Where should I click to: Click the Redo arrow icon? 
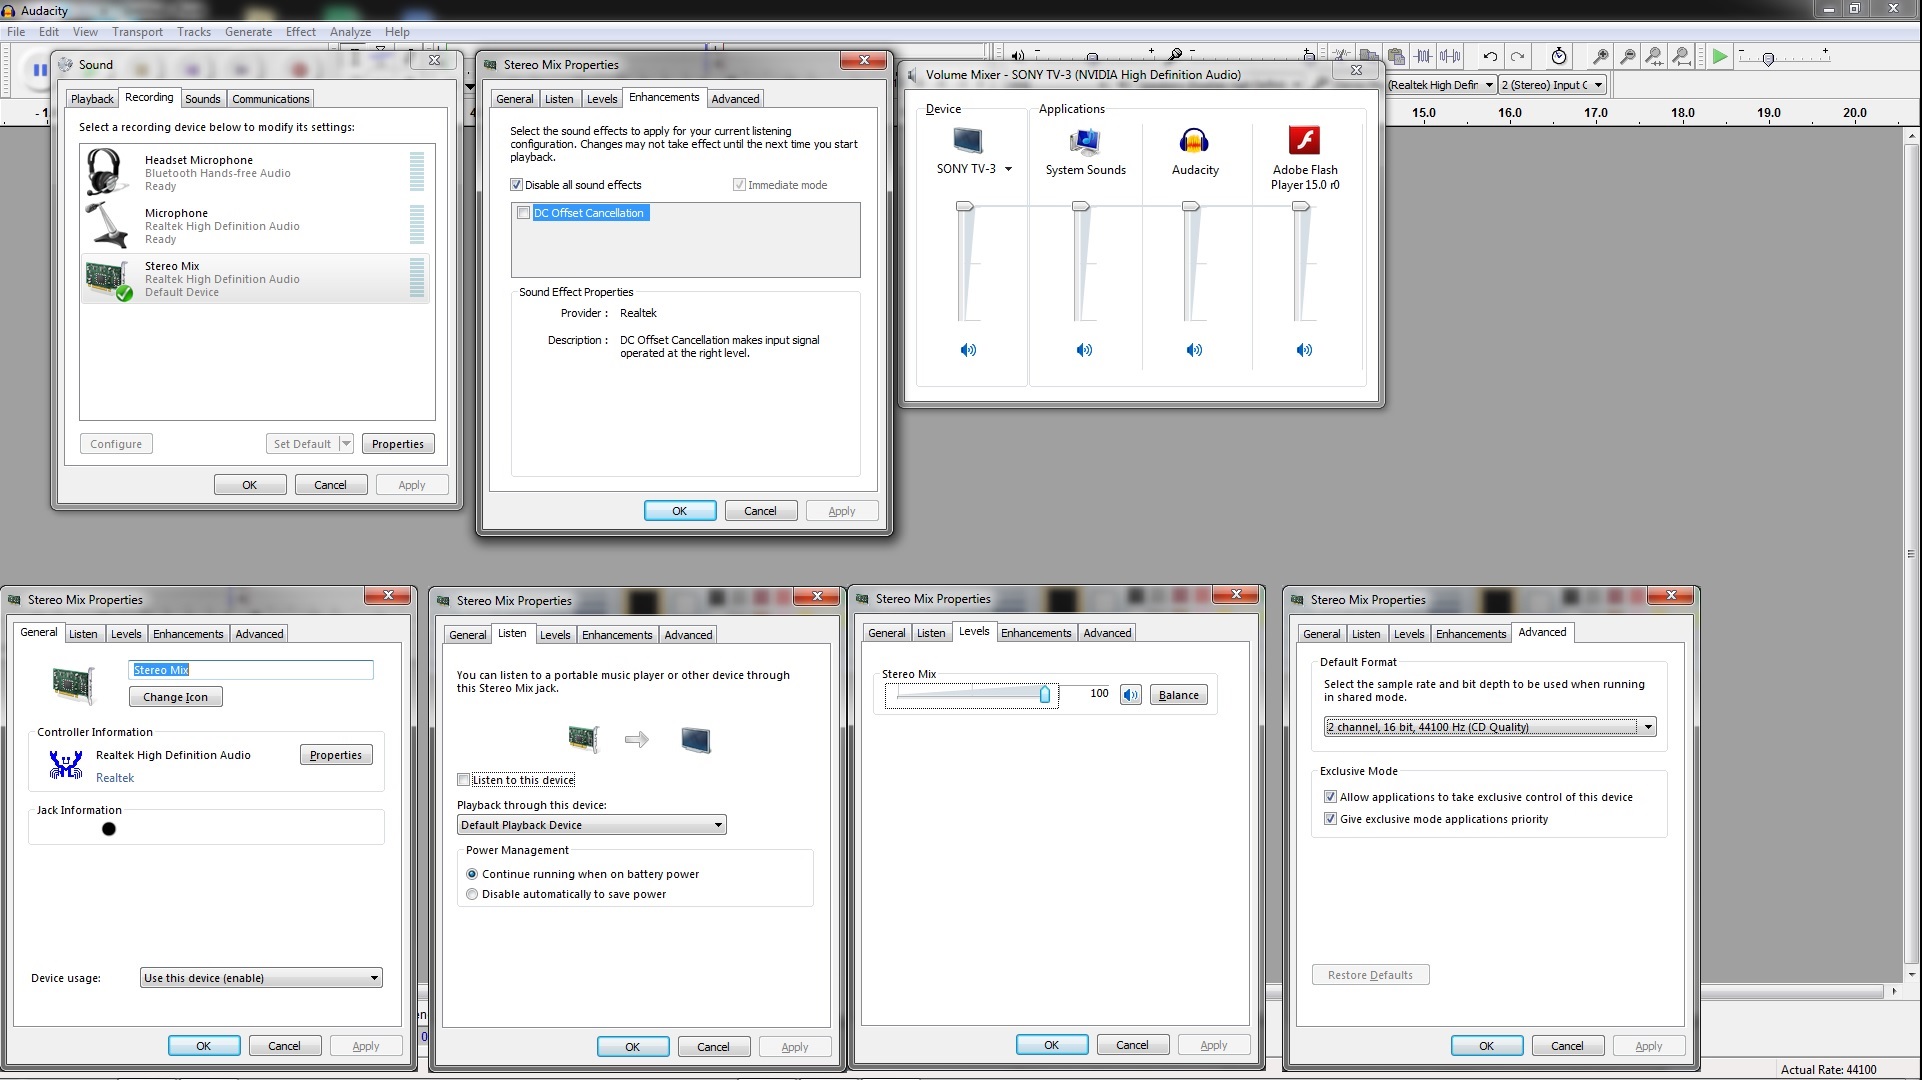pyautogui.click(x=1517, y=56)
